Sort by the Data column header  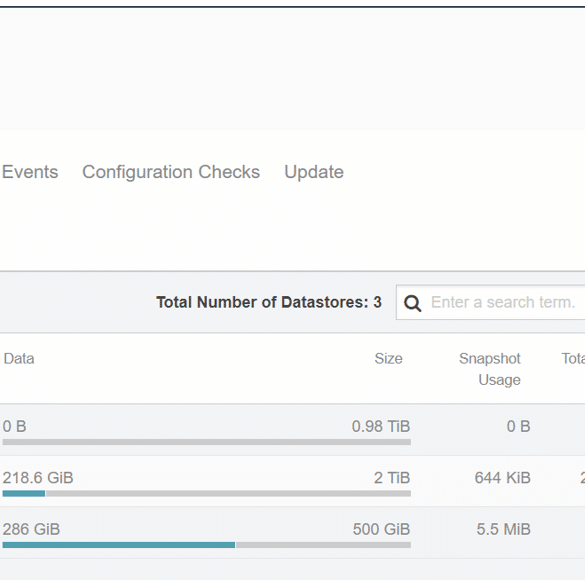(x=19, y=358)
